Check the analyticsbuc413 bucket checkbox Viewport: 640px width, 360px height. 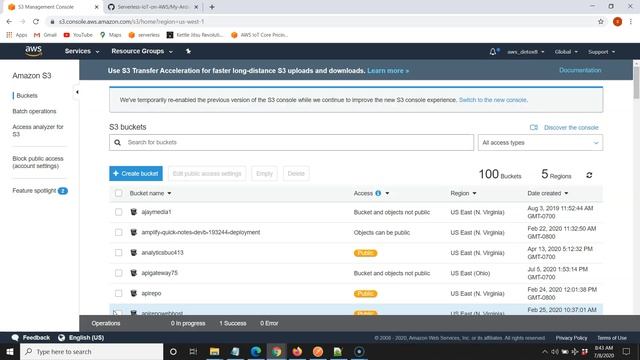(118, 253)
